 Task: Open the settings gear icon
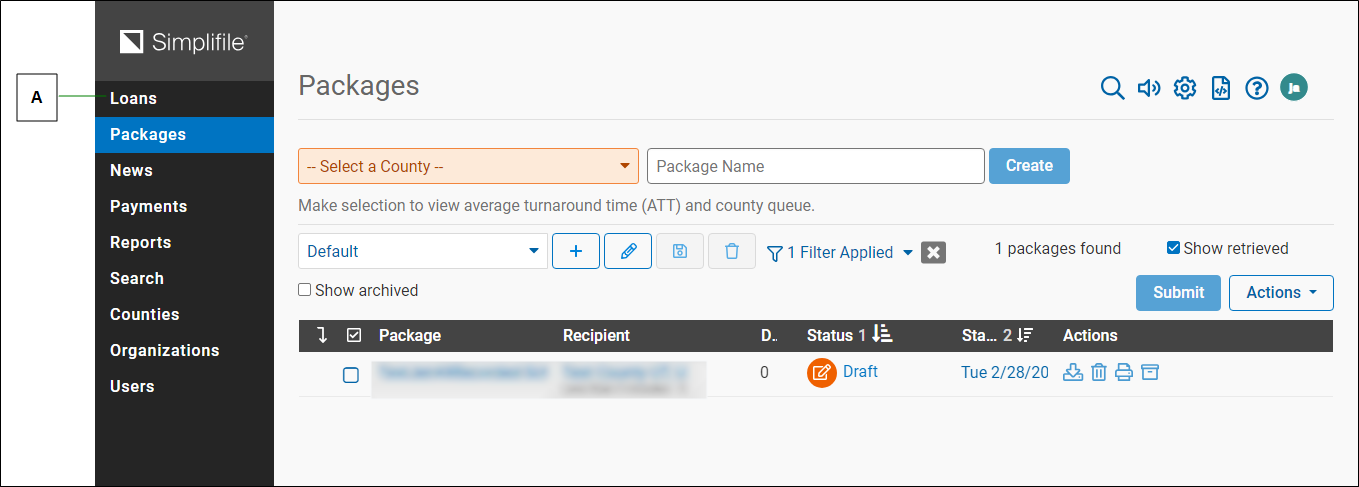pos(1185,88)
